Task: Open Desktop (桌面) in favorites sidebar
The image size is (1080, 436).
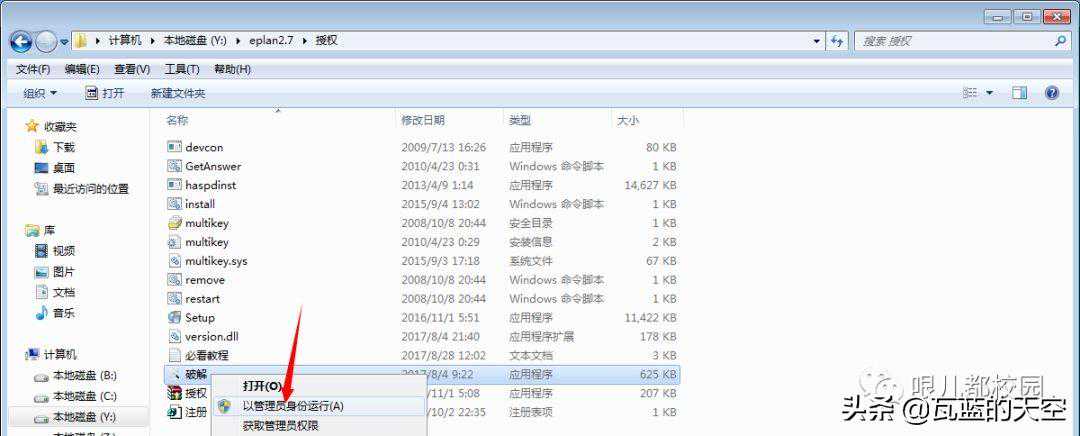Action: (63, 168)
